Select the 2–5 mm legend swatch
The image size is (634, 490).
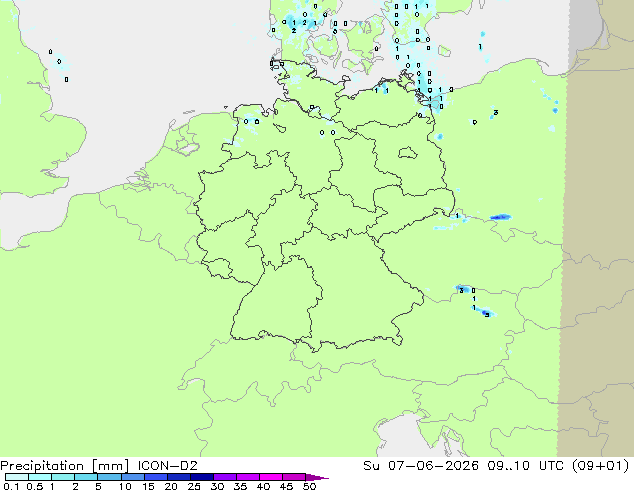[86, 477]
